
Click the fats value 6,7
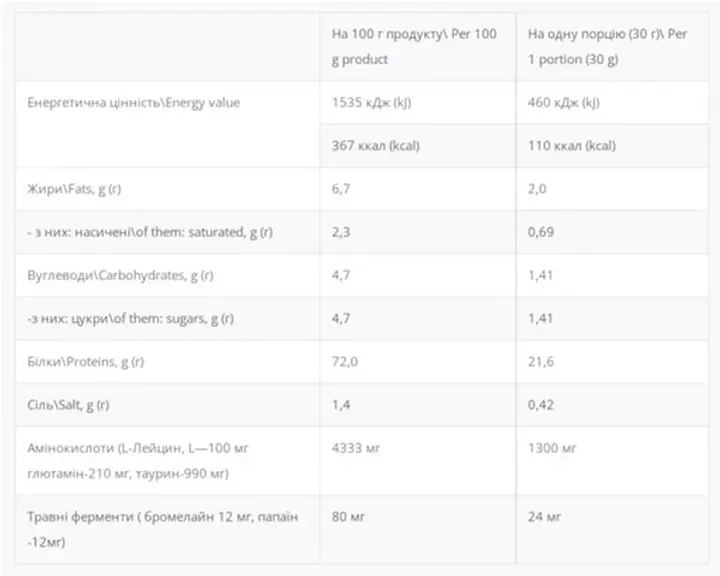click(341, 189)
